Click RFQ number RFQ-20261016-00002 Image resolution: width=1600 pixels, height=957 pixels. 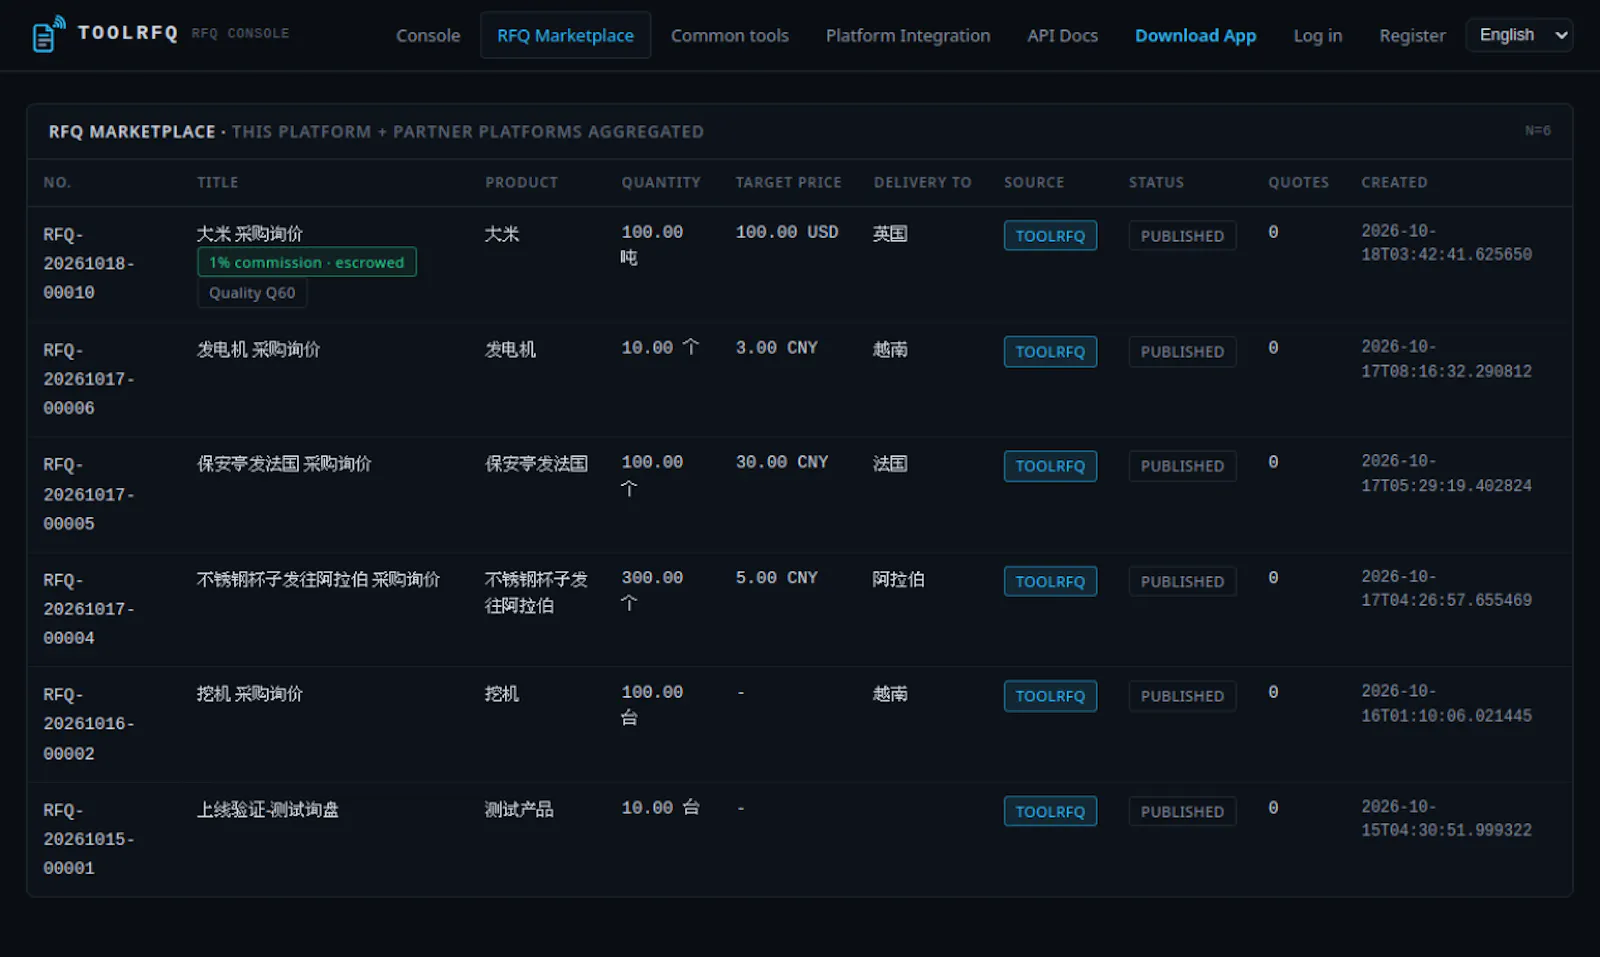88,724
